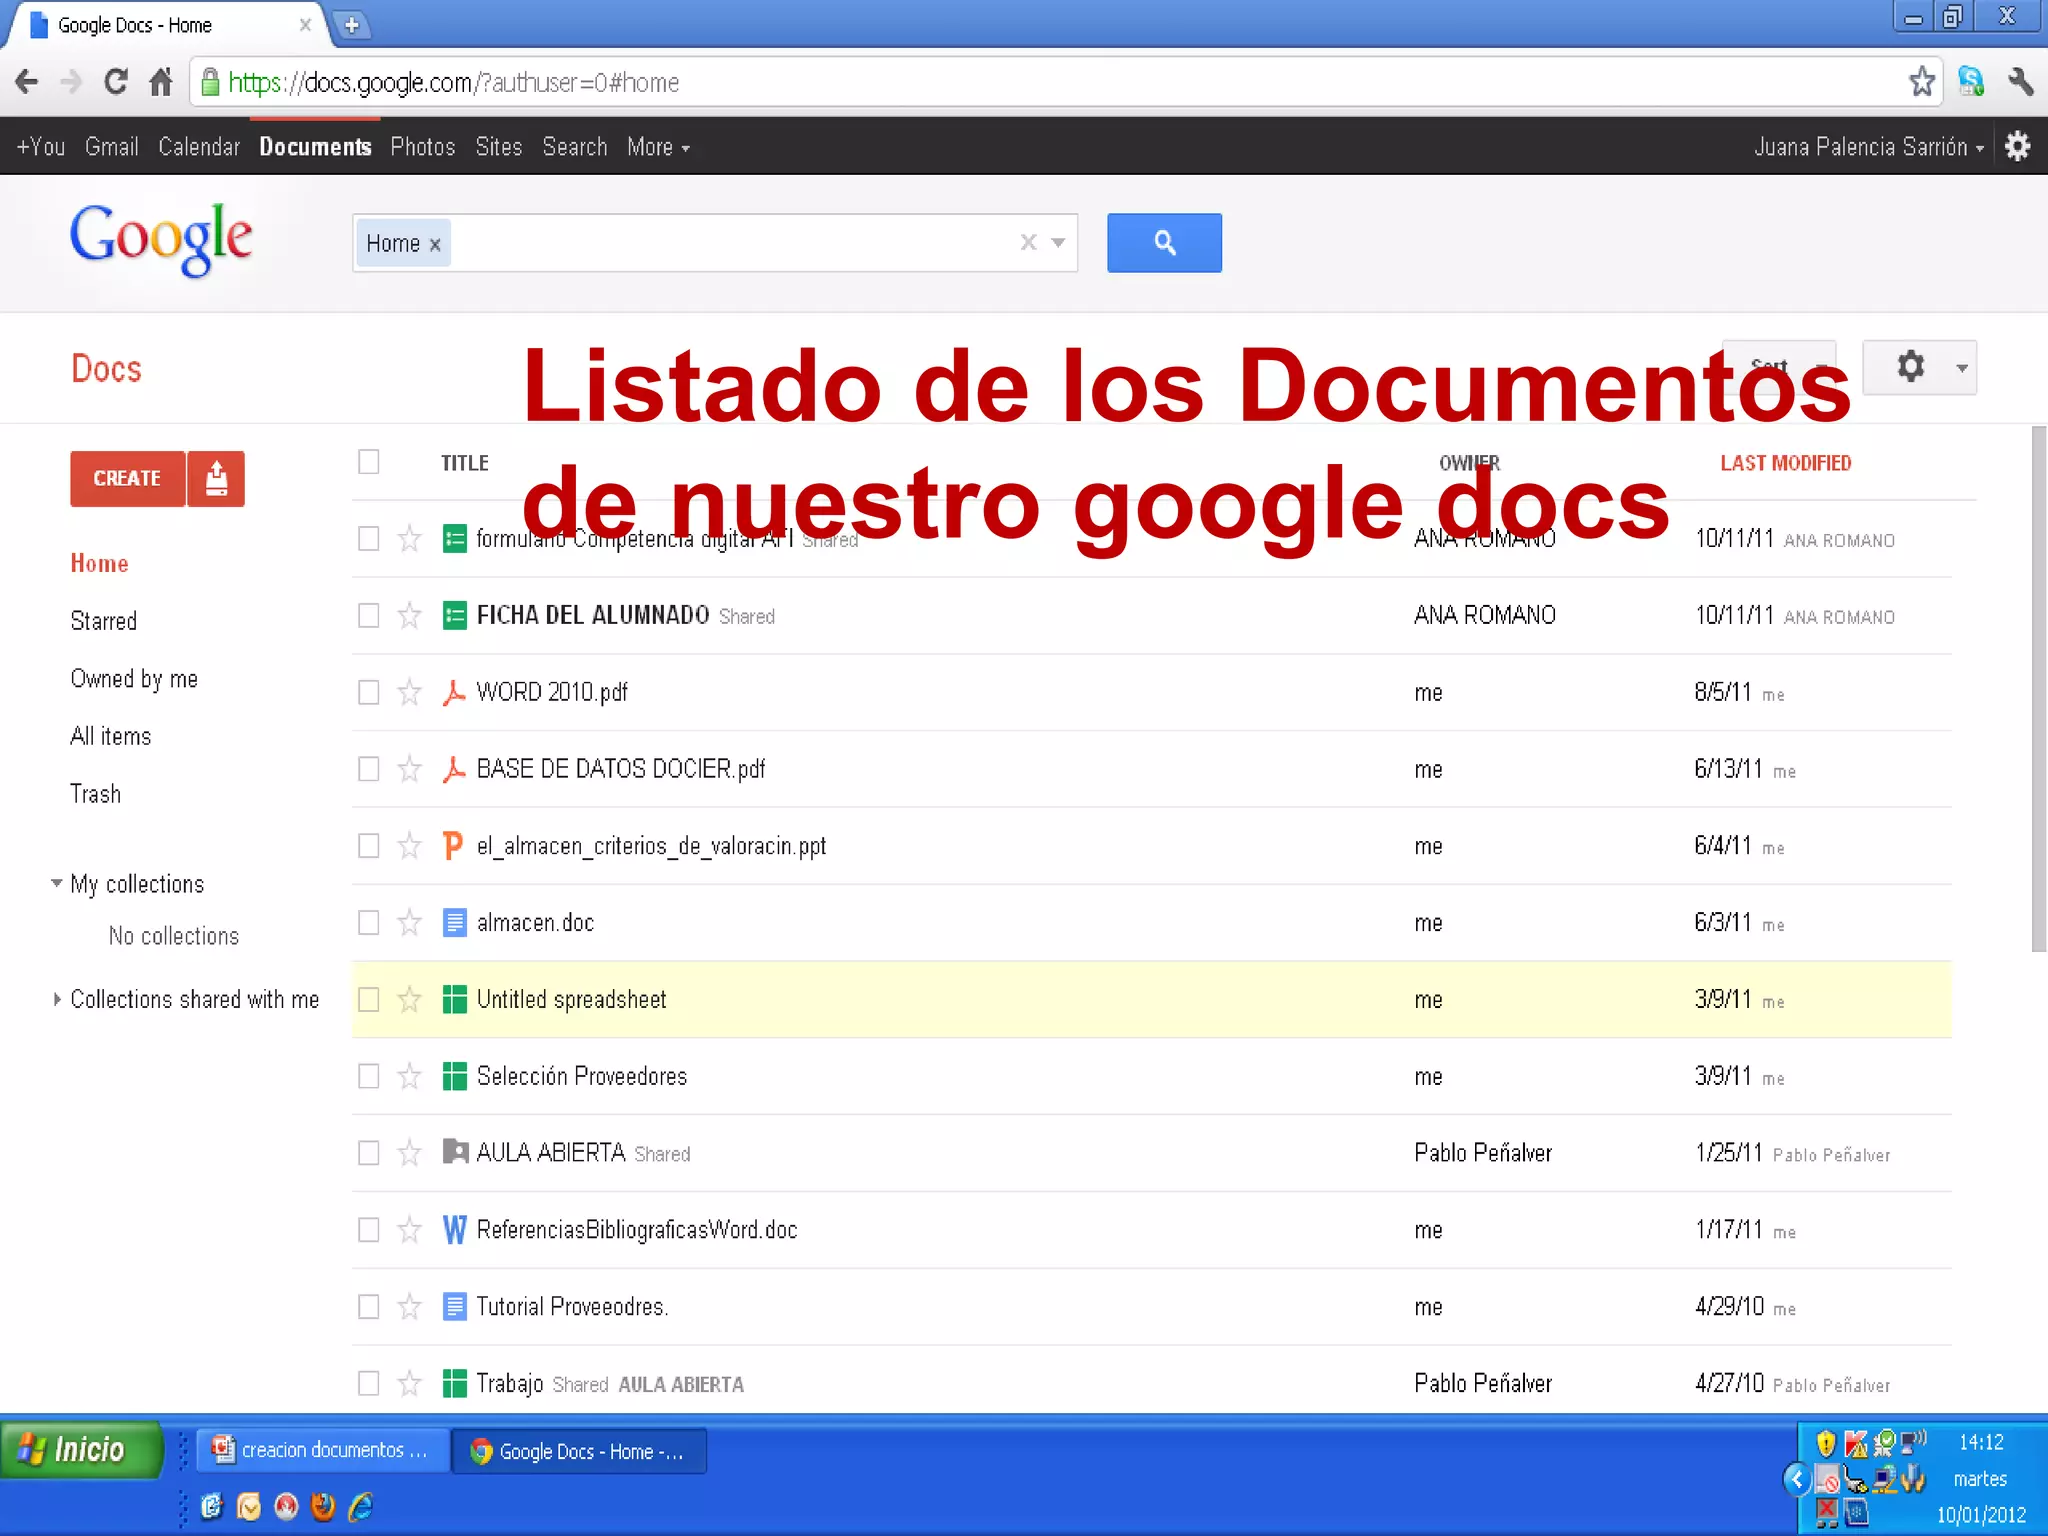Viewport: 2048px width, 1536px height.
Task: Click form icon of formulario Competencia digital
Action: pyautogui.click(x=454, y=539)
